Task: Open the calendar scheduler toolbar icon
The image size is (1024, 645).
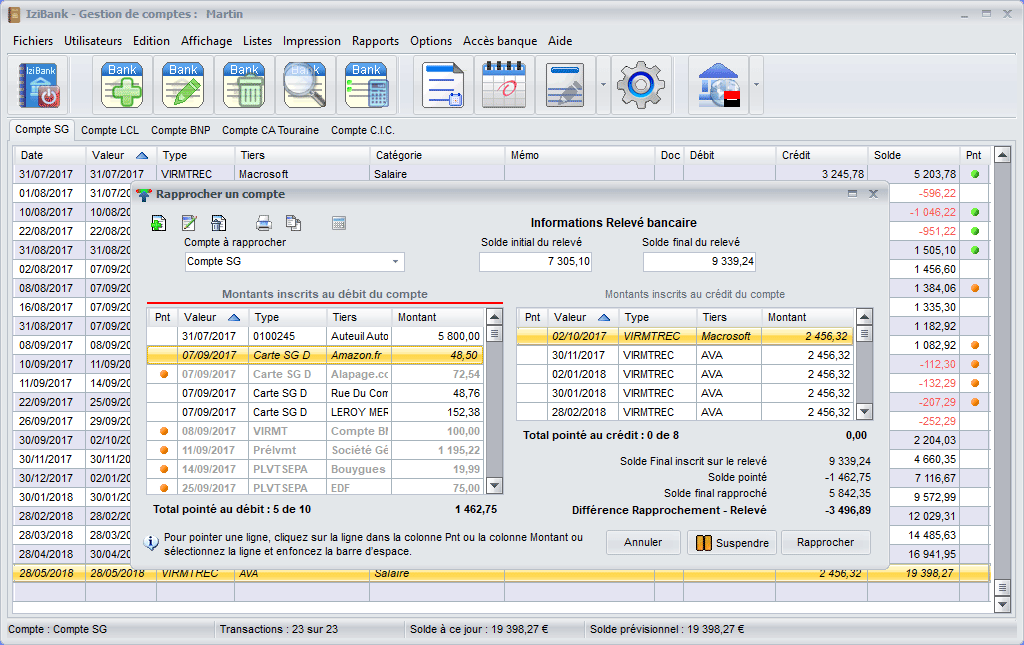Action: click(x=504, y=85)
